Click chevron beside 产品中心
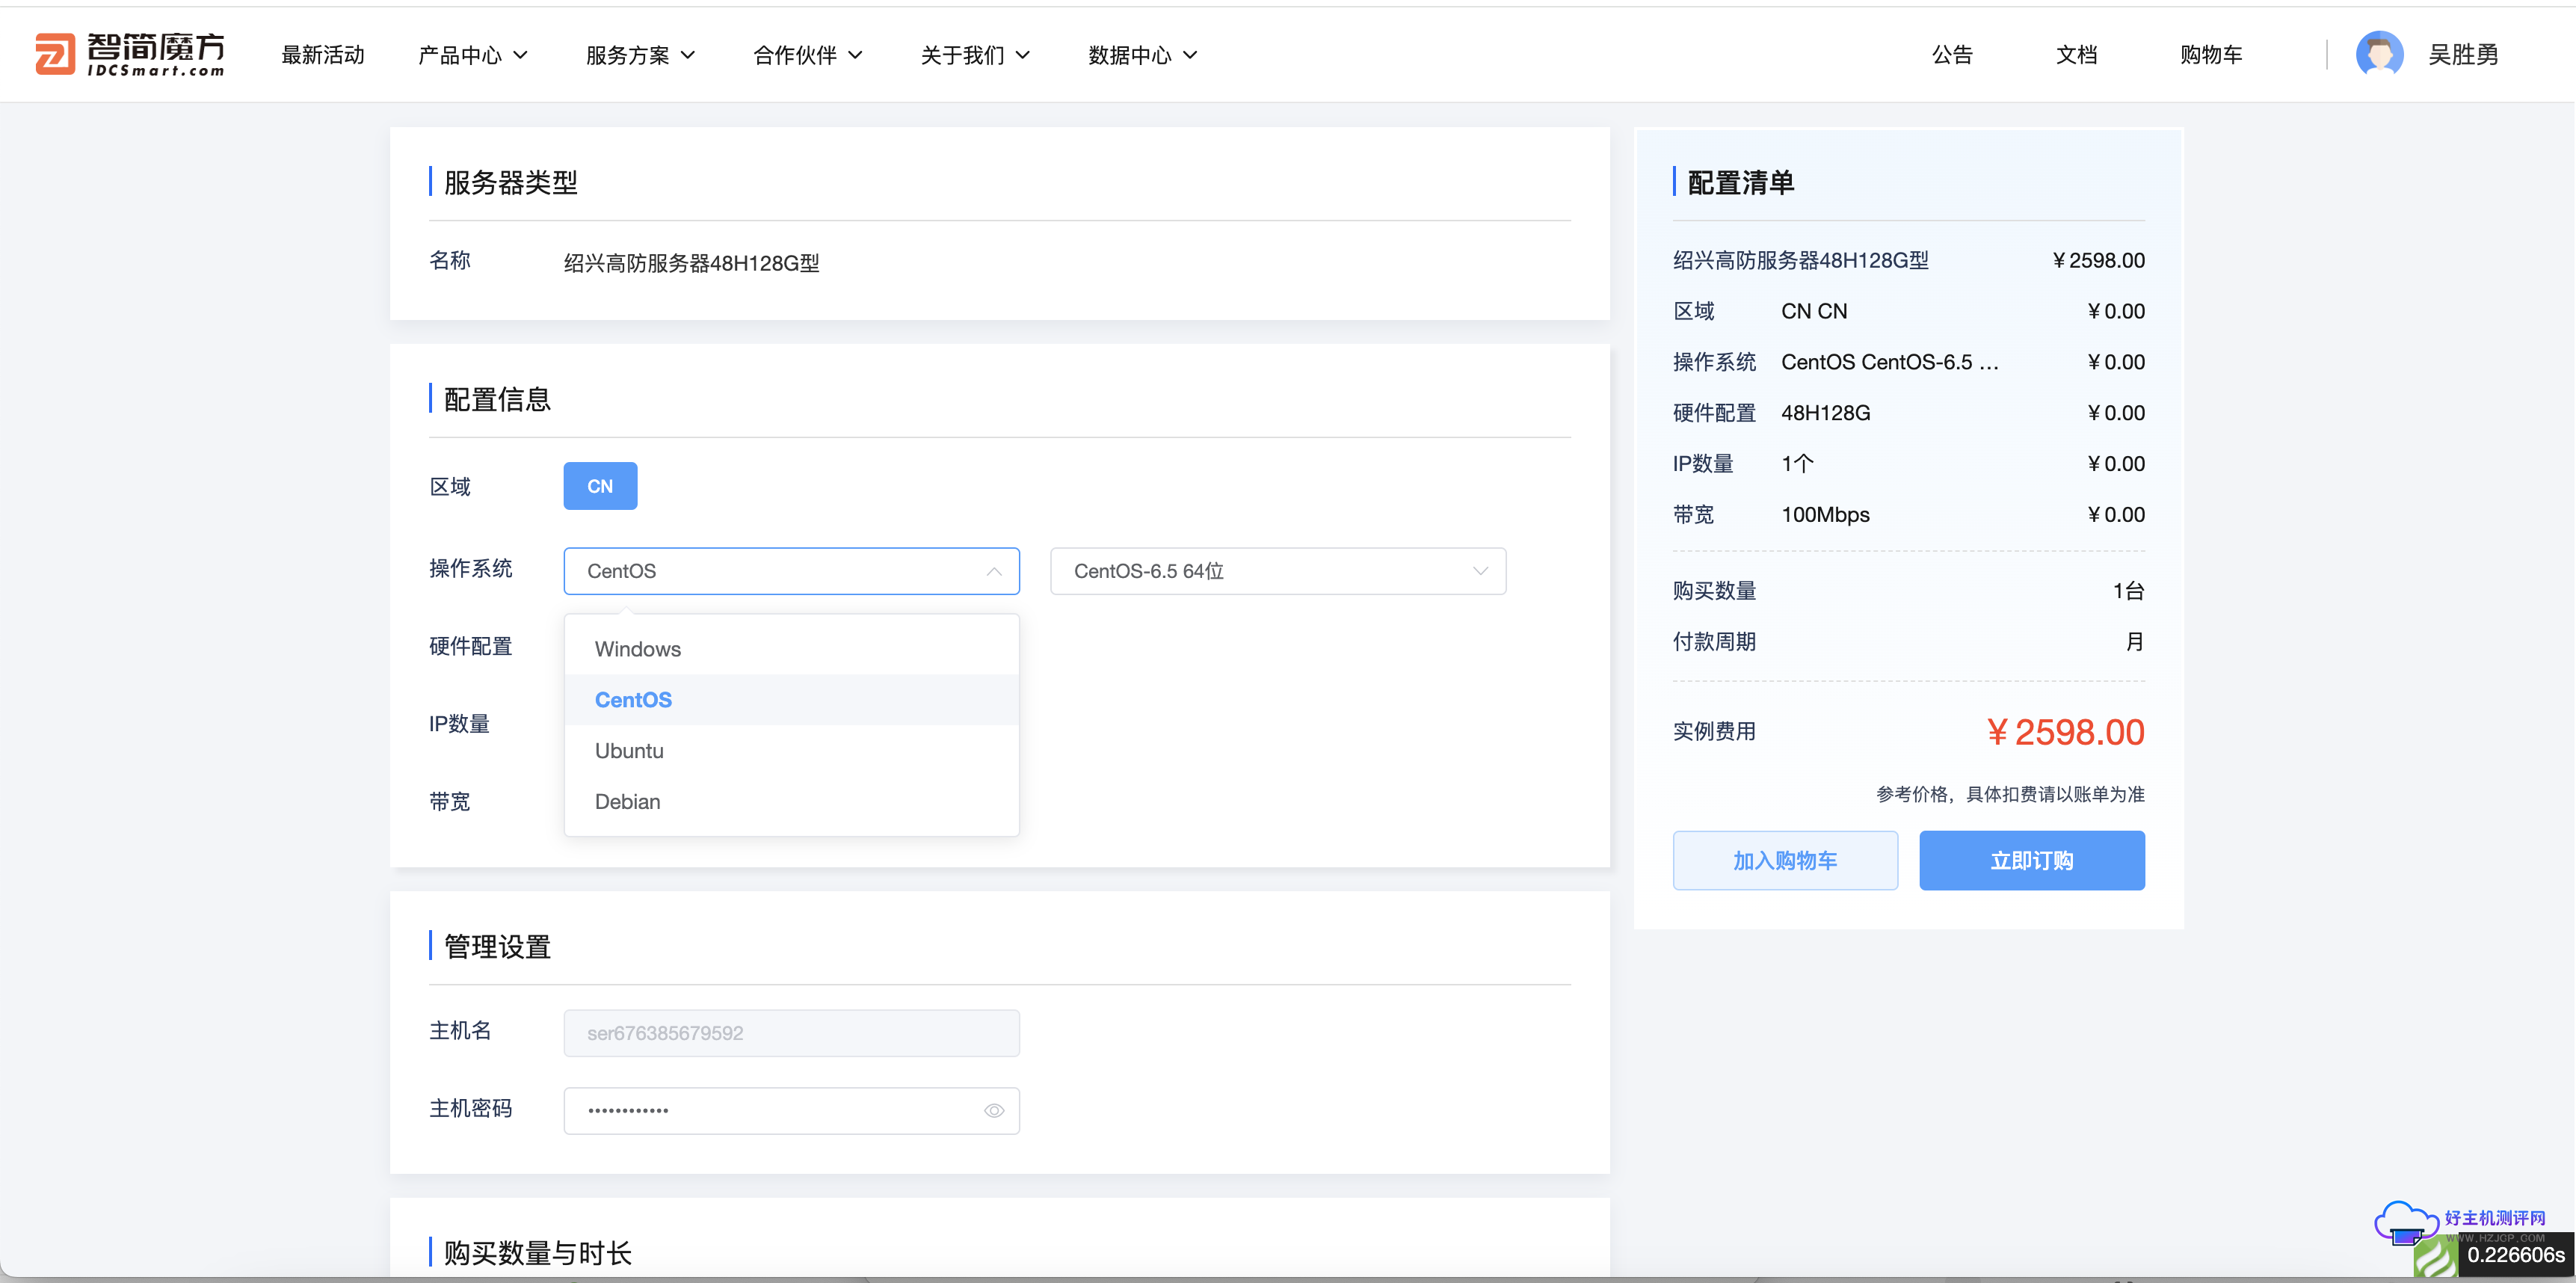The image size is (2576, 1283). tap(521, 55)
